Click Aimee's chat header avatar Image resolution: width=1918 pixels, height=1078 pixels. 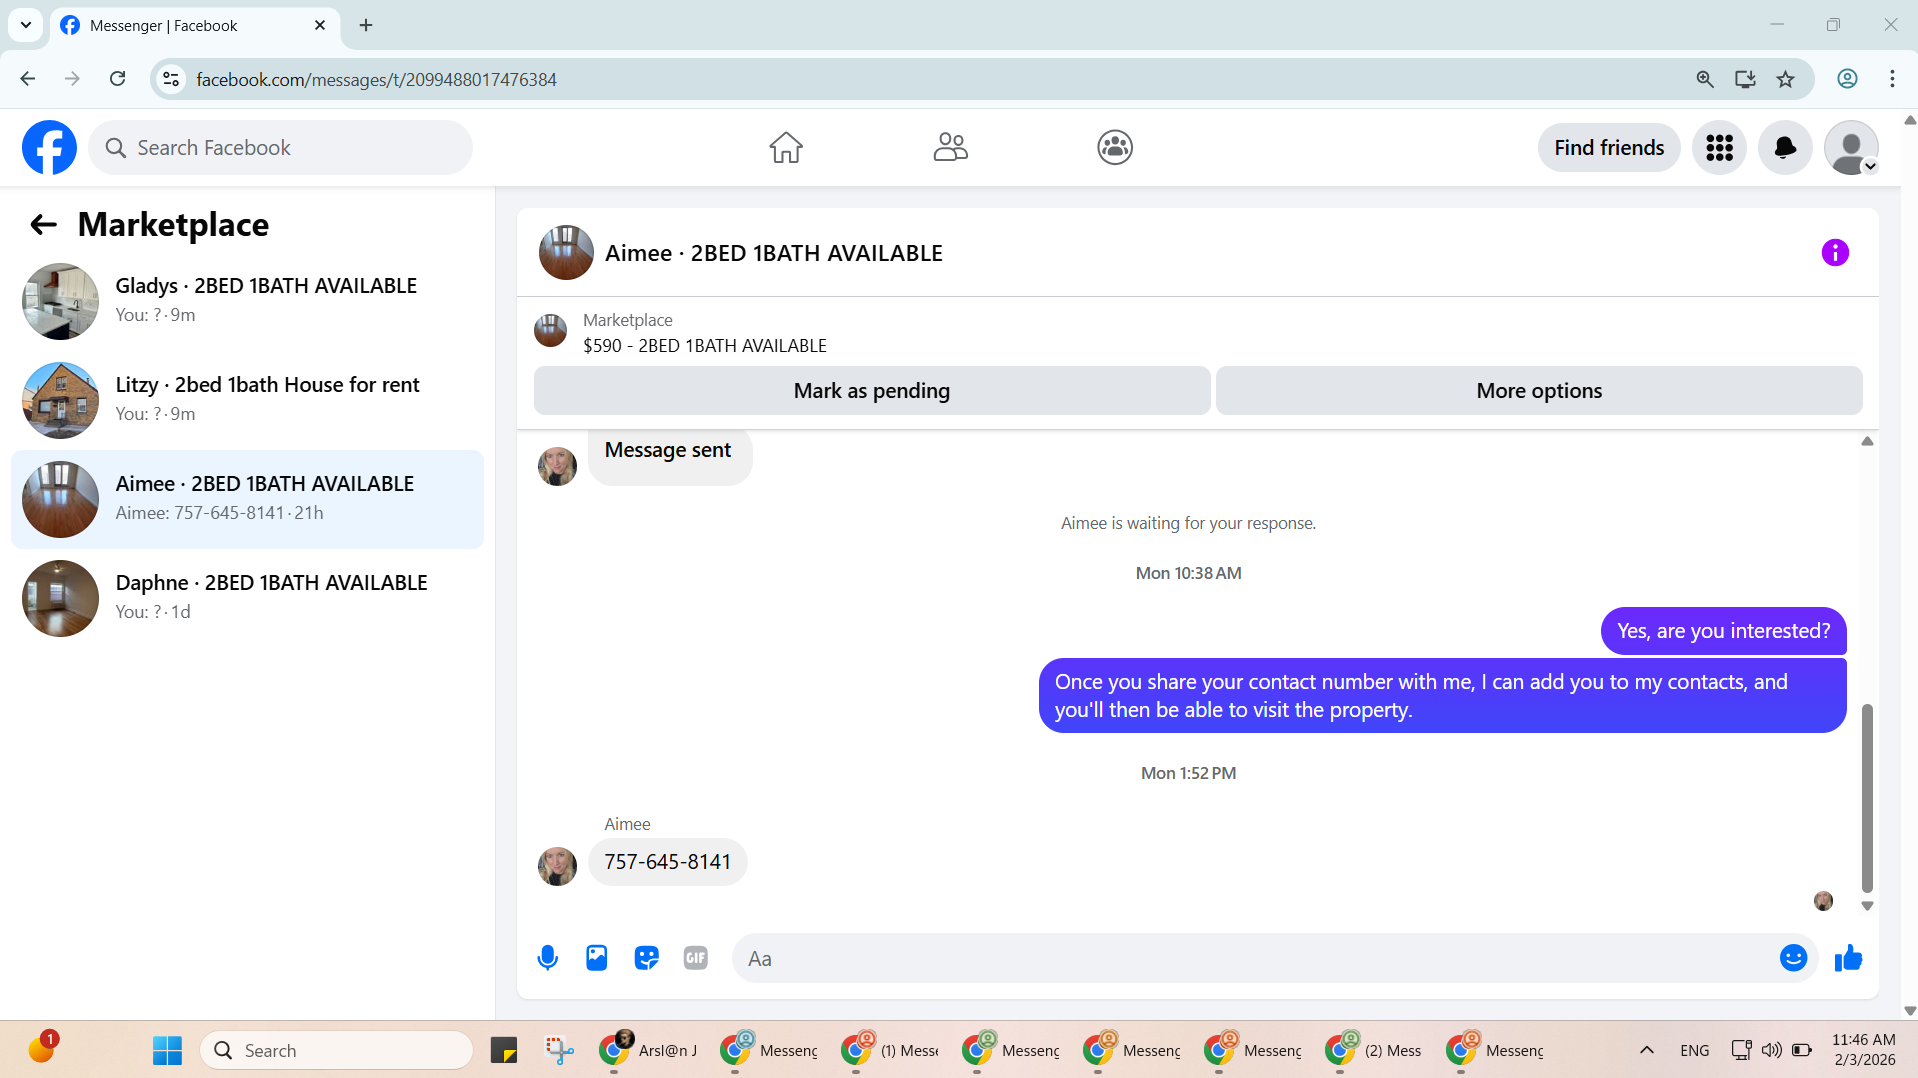pos(566,253)
